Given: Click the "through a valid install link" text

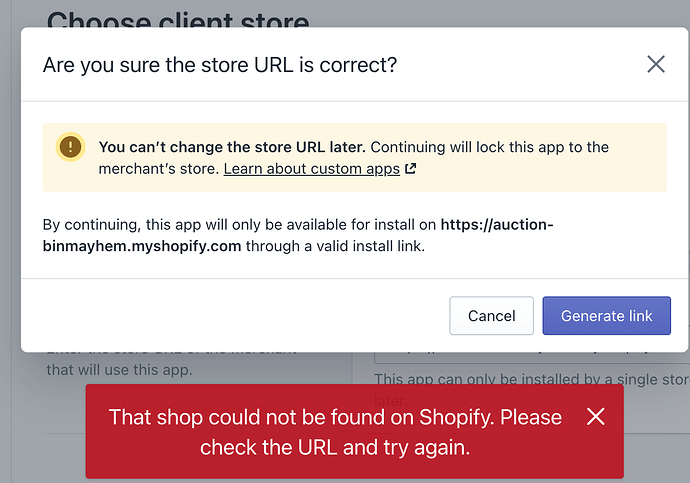Looking at the screenshot, I should 336,246.
